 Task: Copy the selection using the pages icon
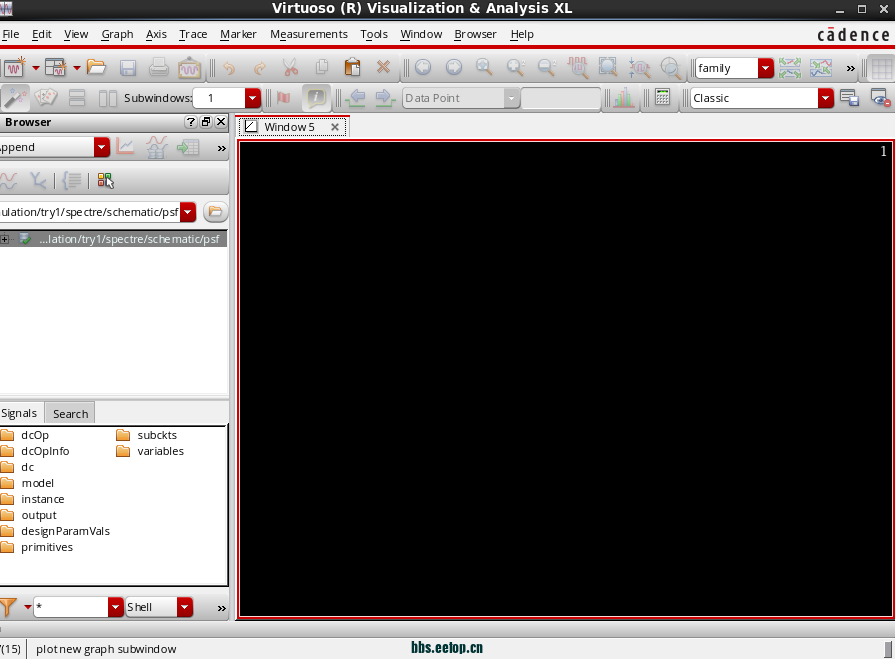[322, 68]
